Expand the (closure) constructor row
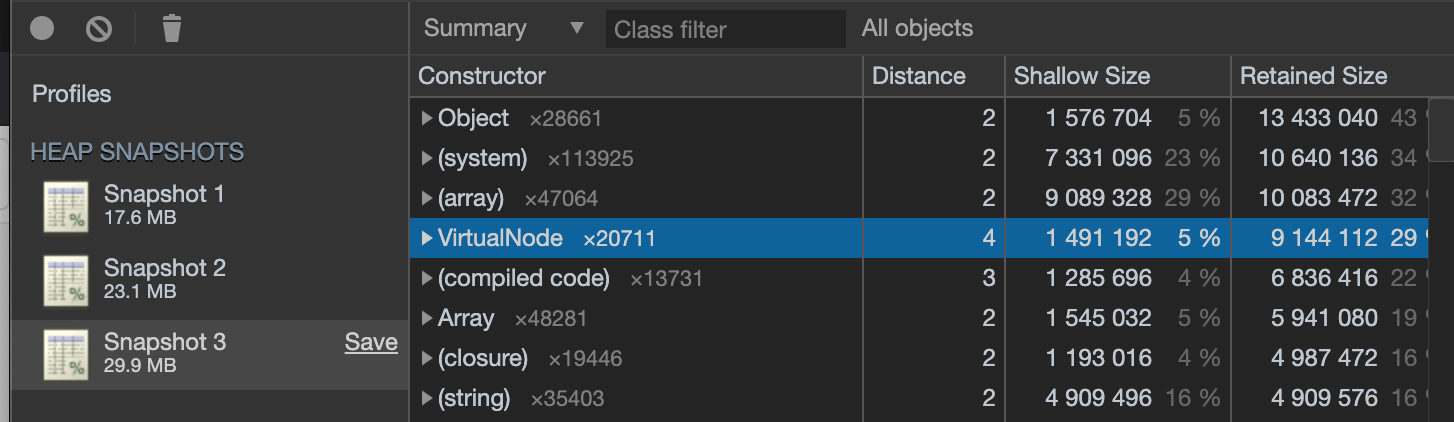 point(427,359)
